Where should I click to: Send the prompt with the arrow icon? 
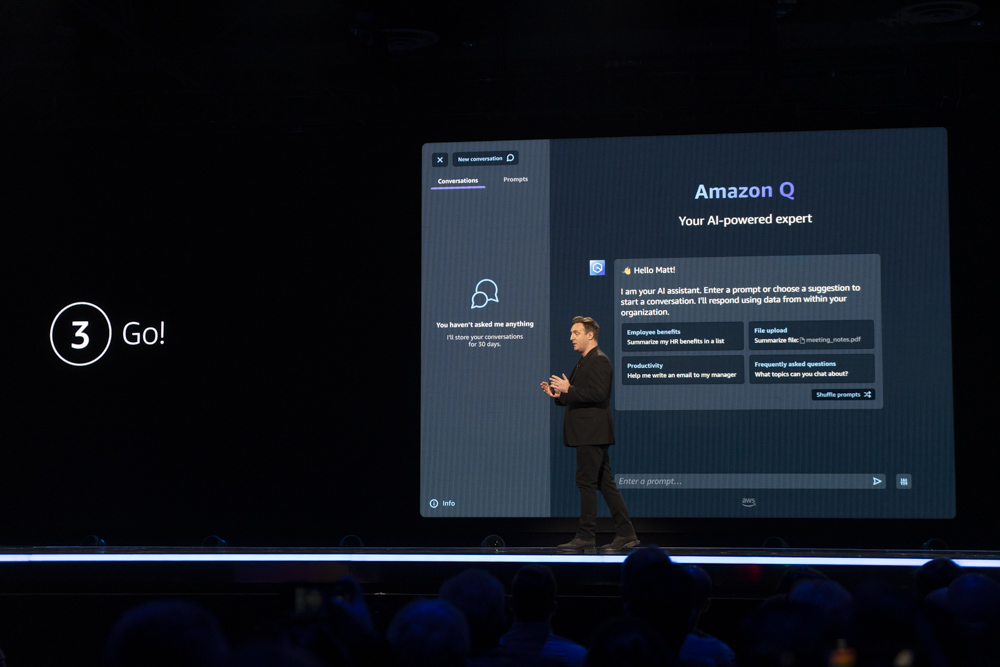(877, 481)
